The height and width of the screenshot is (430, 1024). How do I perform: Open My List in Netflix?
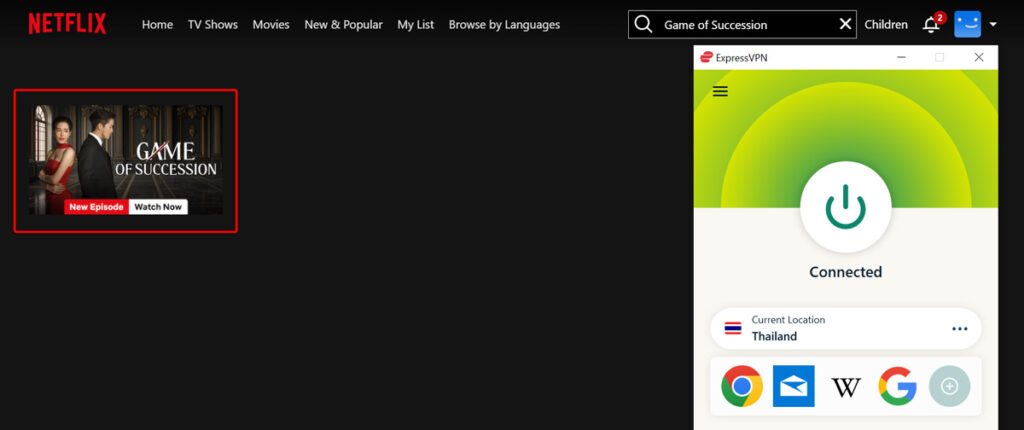416,25
